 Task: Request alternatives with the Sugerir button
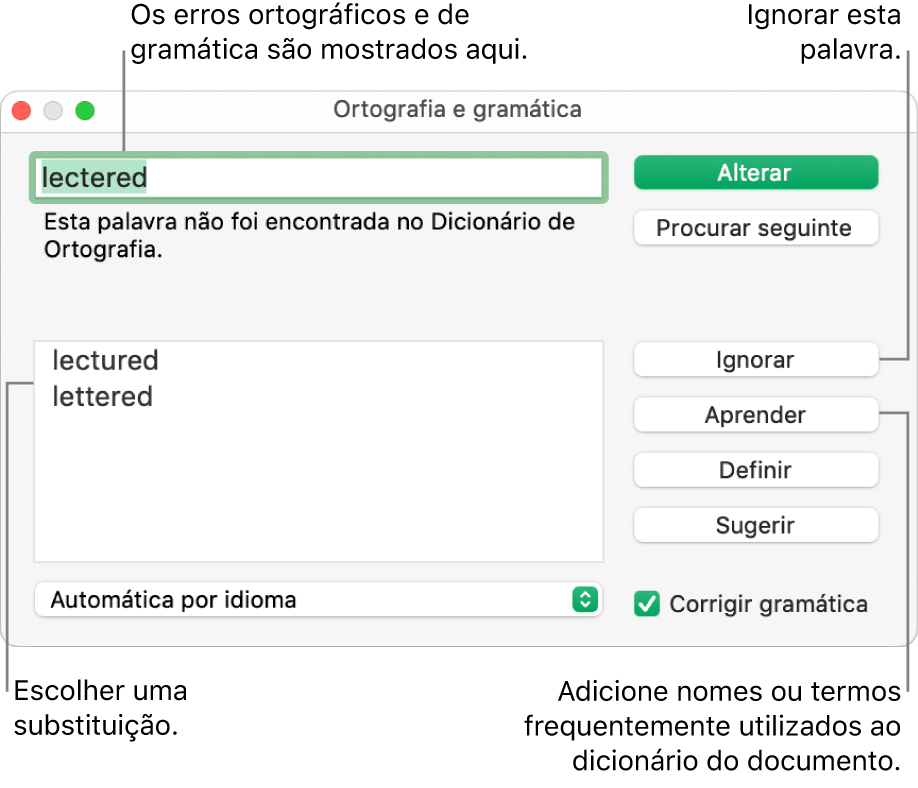pyautogui.click(x=755, y=524)
